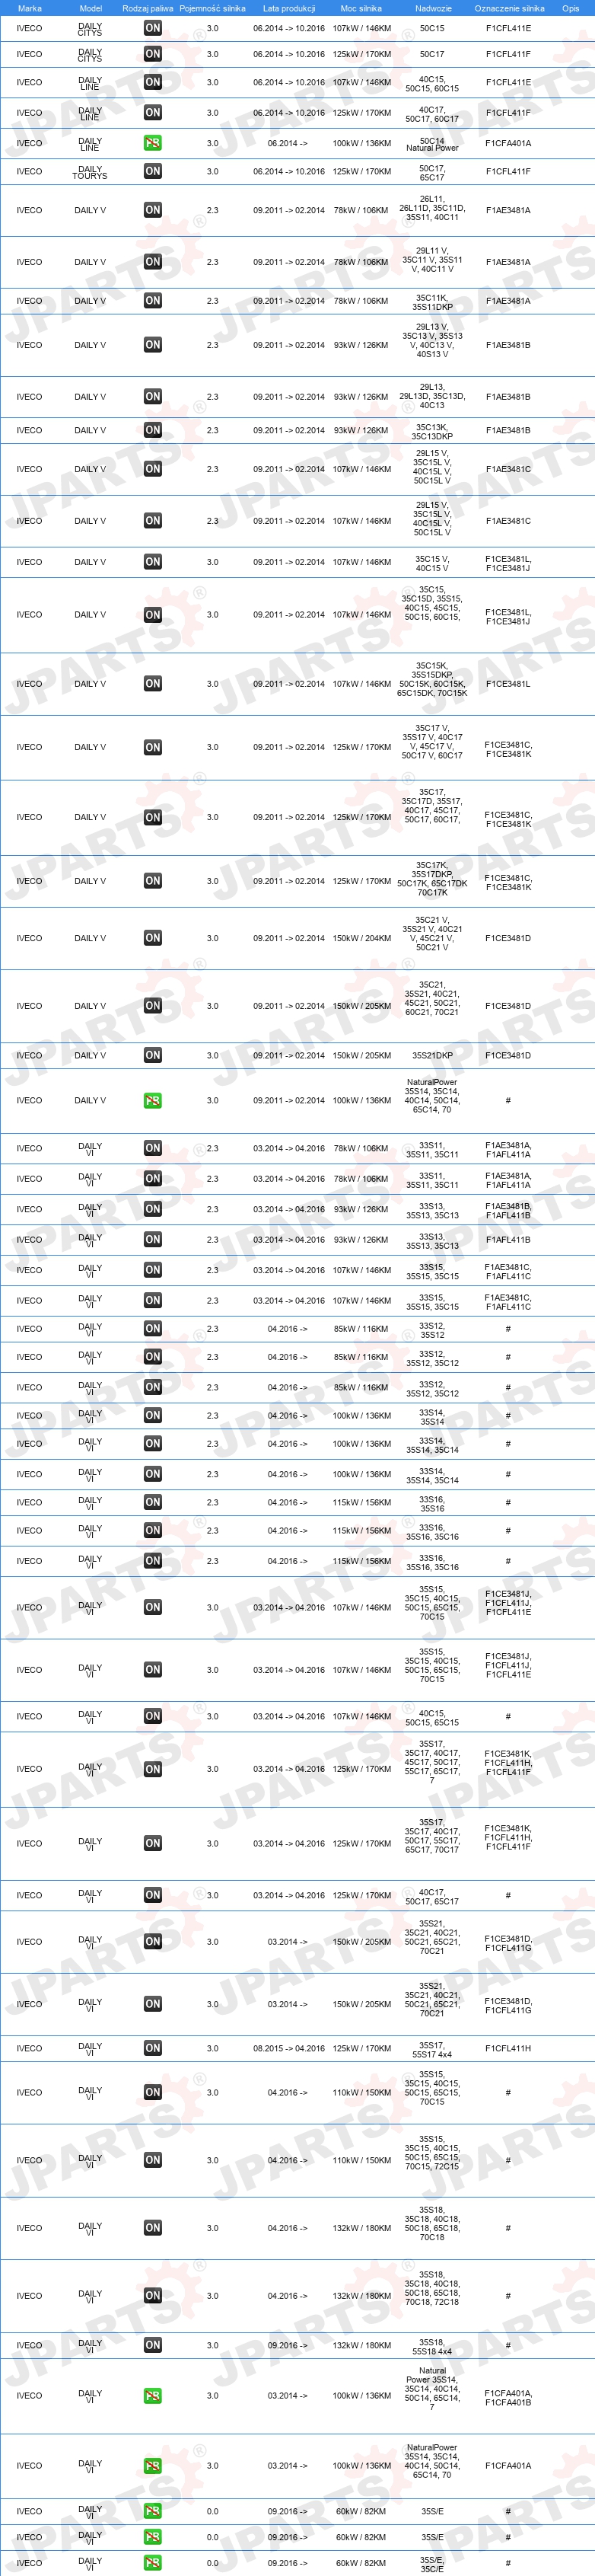Viewport: 595px width, 2576px height.
Task: Select the DAILY TOURYS model cell
Action: click(90, 172)
